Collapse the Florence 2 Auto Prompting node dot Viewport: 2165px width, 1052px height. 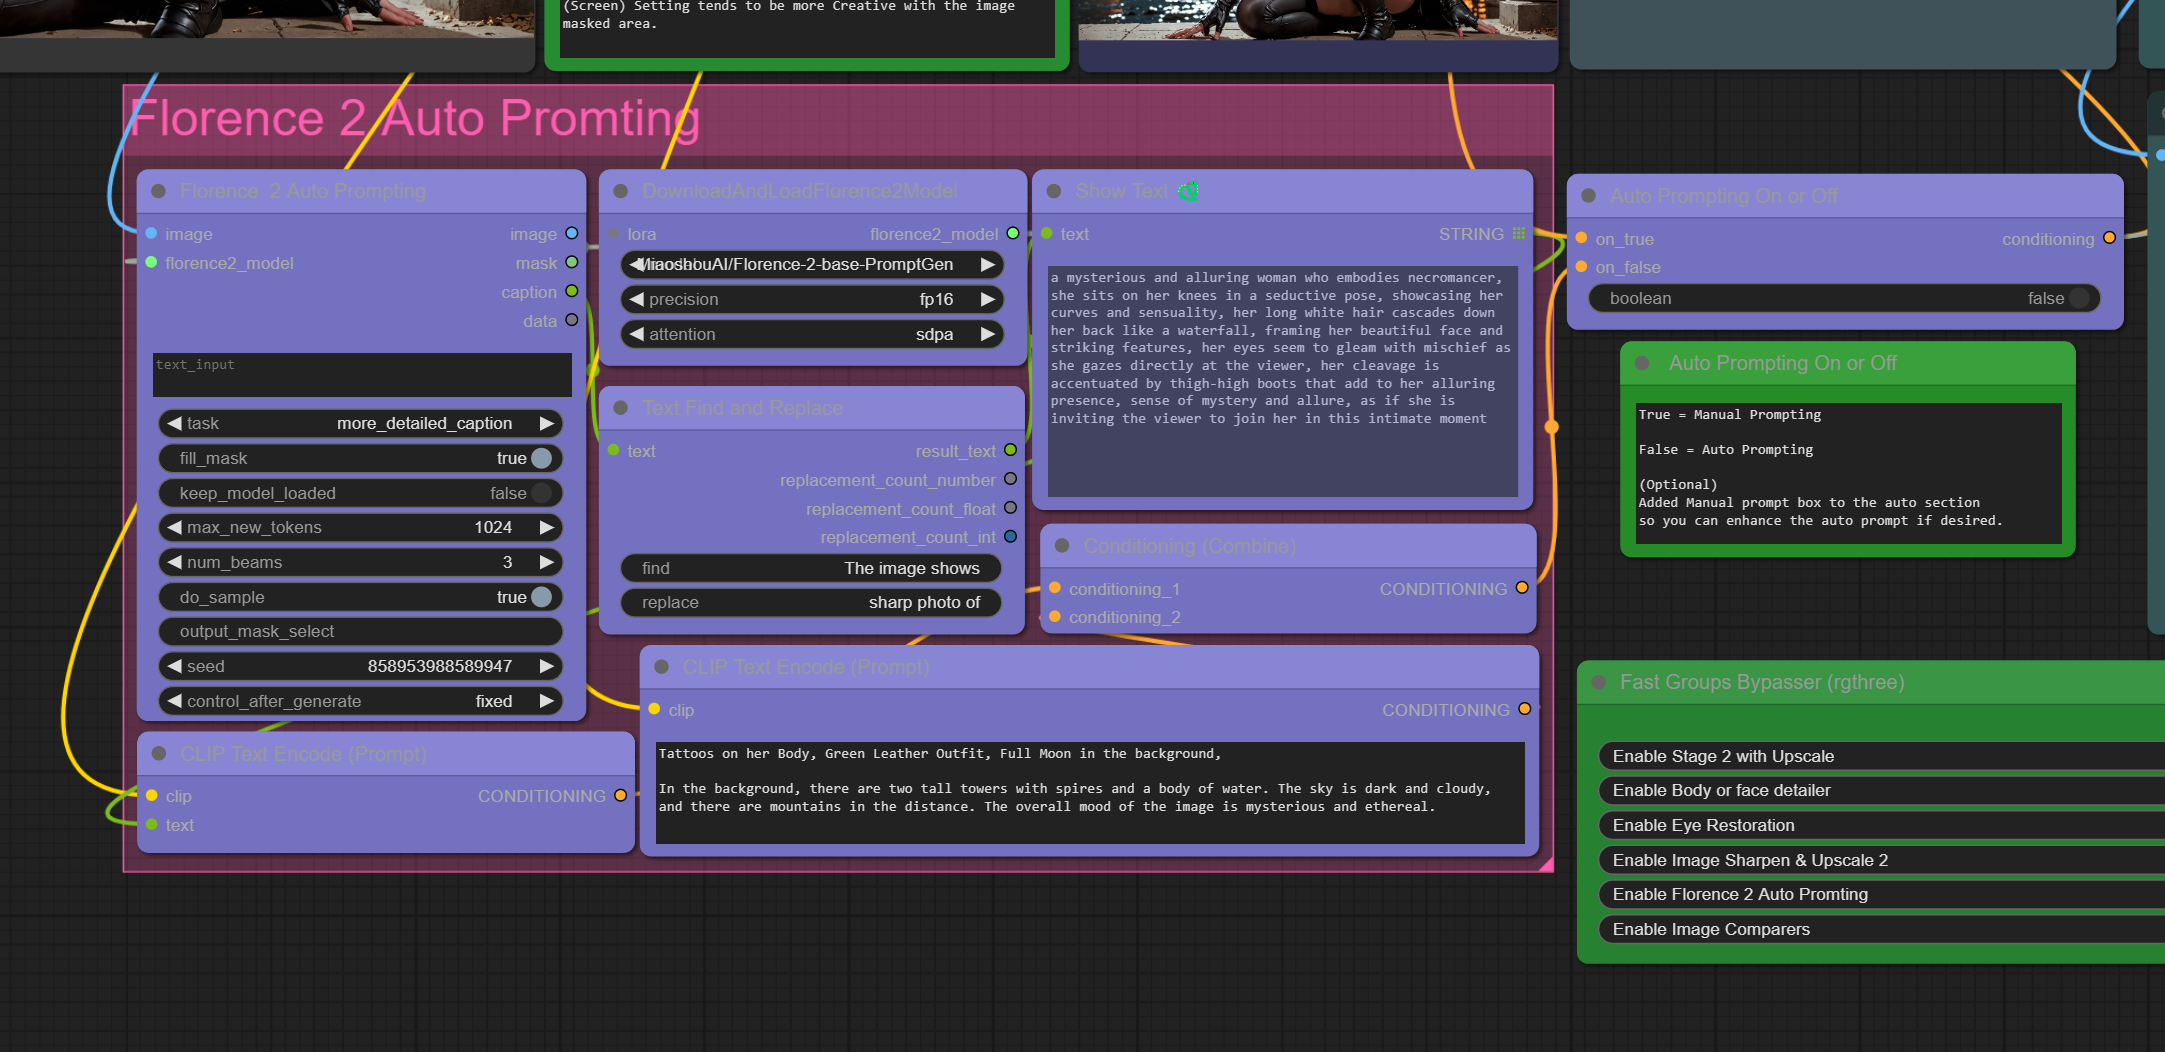point(158,191)
